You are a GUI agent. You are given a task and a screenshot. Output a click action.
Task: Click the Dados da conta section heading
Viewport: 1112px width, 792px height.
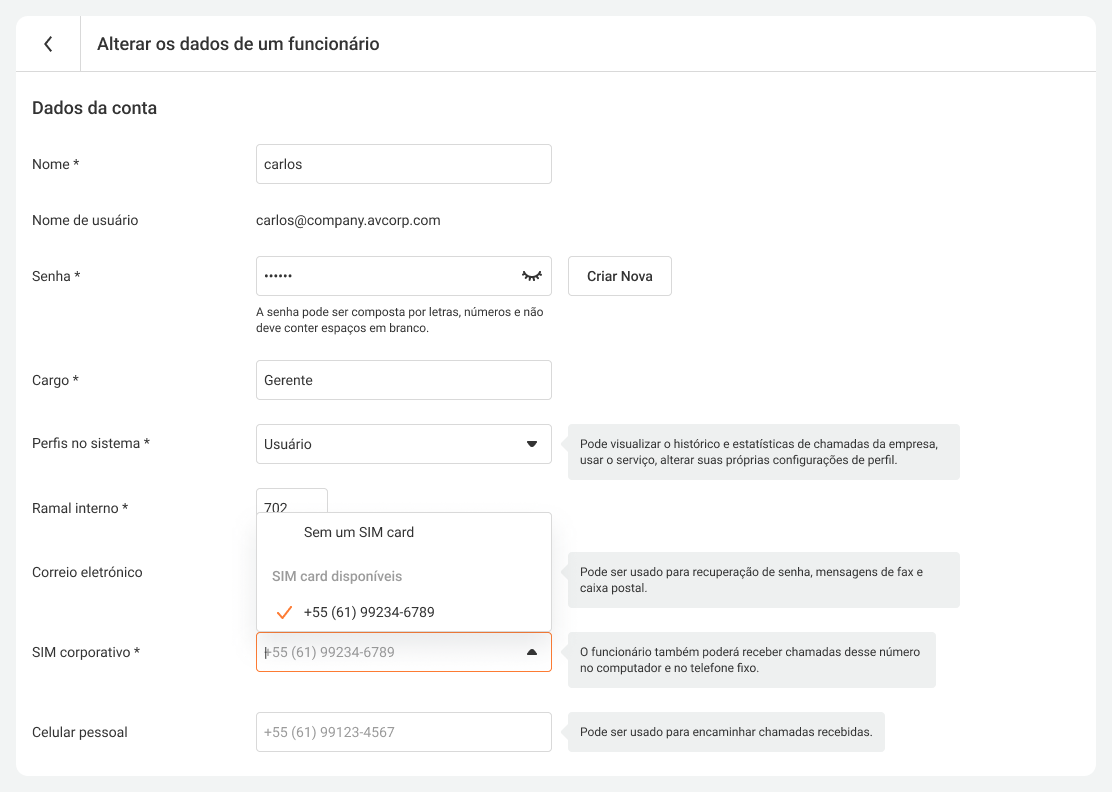(x=94, y=108)
